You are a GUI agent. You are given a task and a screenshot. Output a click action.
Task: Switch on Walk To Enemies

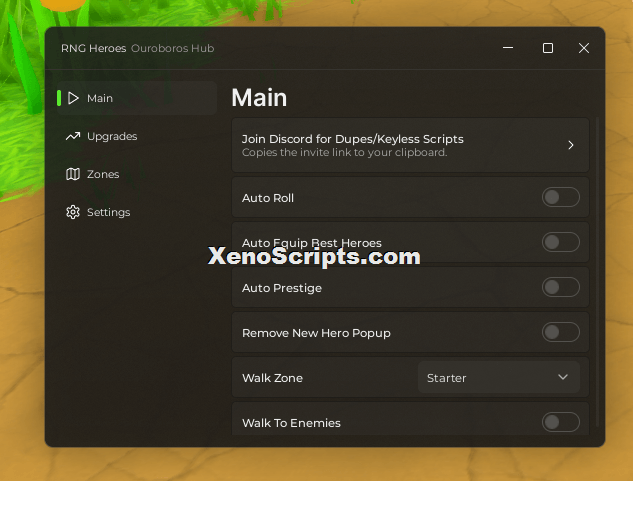(561, 422)
